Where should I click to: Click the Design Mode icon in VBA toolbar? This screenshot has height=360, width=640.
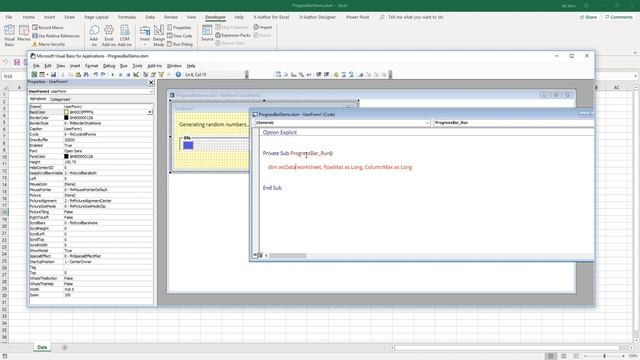pos(136,75)
